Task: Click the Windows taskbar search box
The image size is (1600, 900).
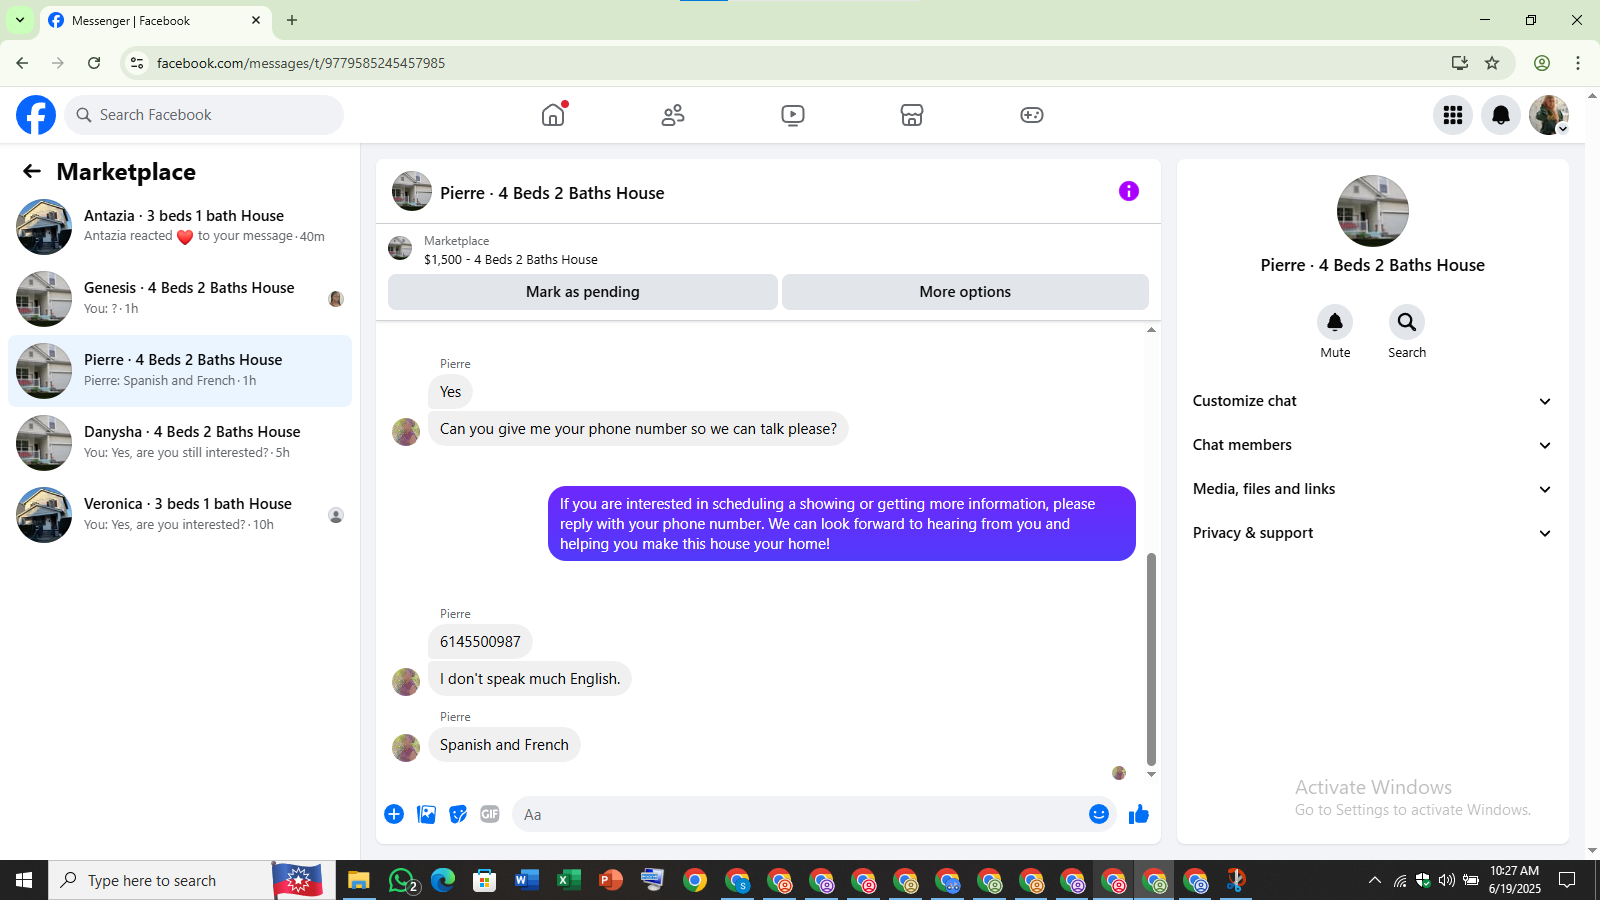Action: point(160,880)
